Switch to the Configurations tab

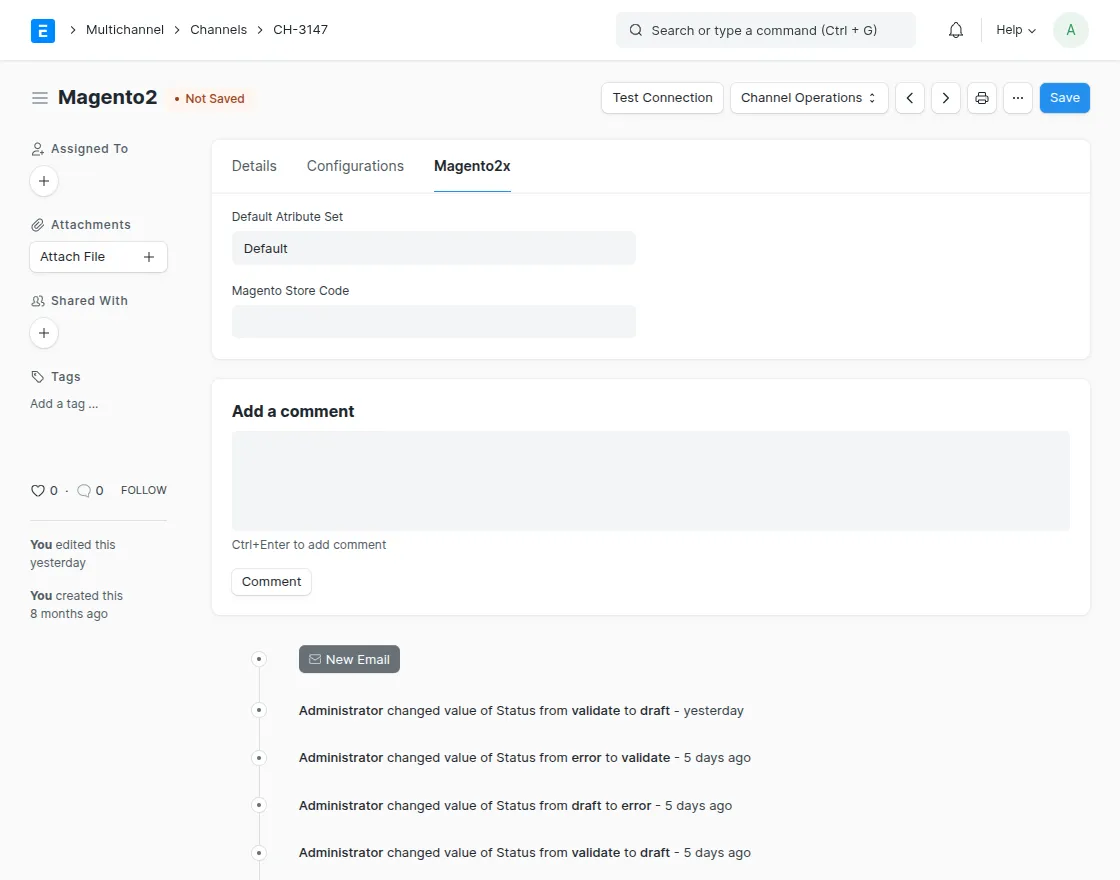[355, 166]
